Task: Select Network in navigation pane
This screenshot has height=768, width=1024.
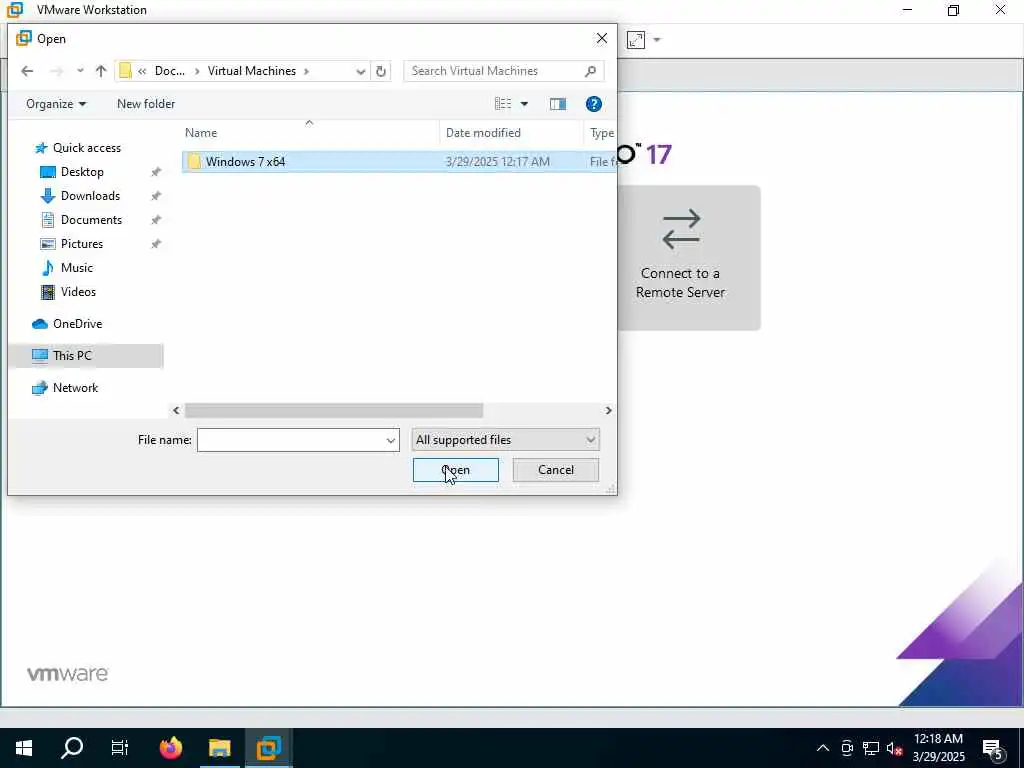Action: 74,388
